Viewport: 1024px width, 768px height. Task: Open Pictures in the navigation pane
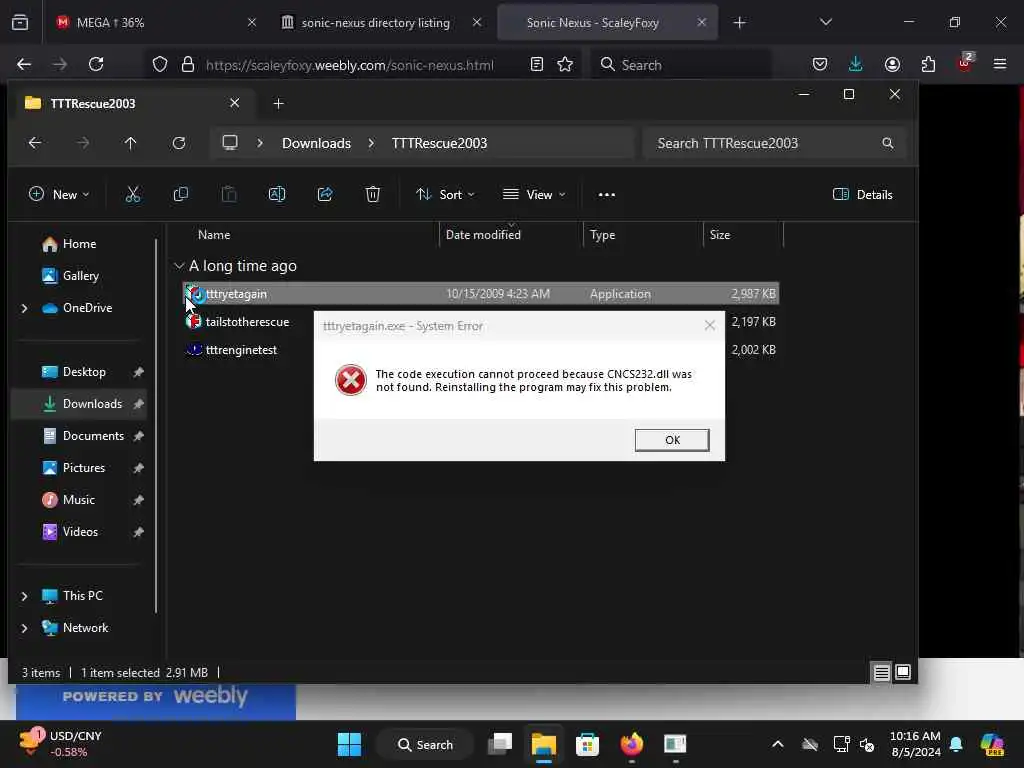[x=84, y=468]
